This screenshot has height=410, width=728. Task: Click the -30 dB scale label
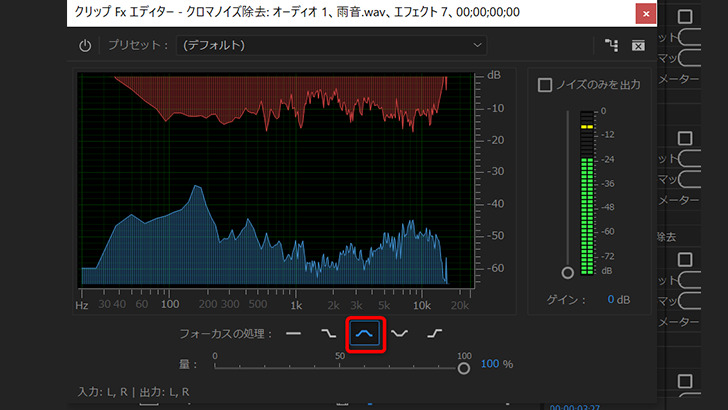[x=495, y=171]
